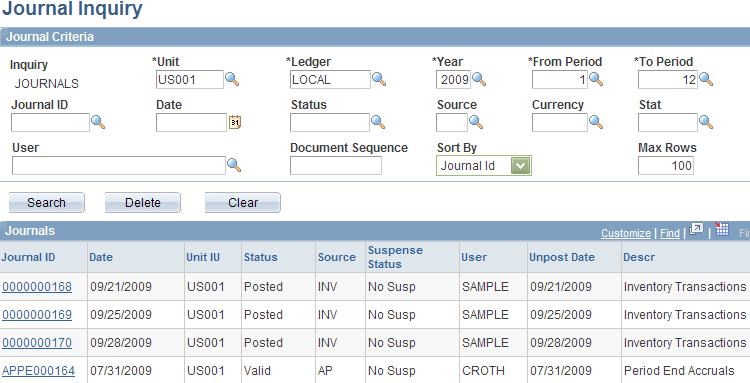Viewport: 750px width, 383px height.
Task: Click the download to spreadsheet grid icon
Action: coord(722,230)
